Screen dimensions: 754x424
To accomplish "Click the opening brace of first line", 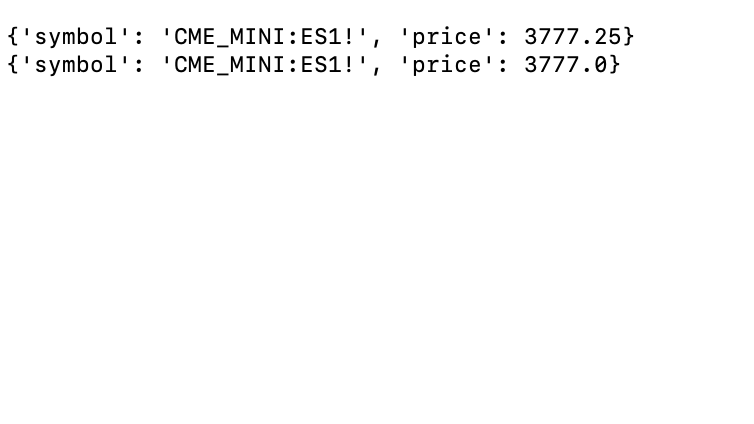I will coord(13,37).
